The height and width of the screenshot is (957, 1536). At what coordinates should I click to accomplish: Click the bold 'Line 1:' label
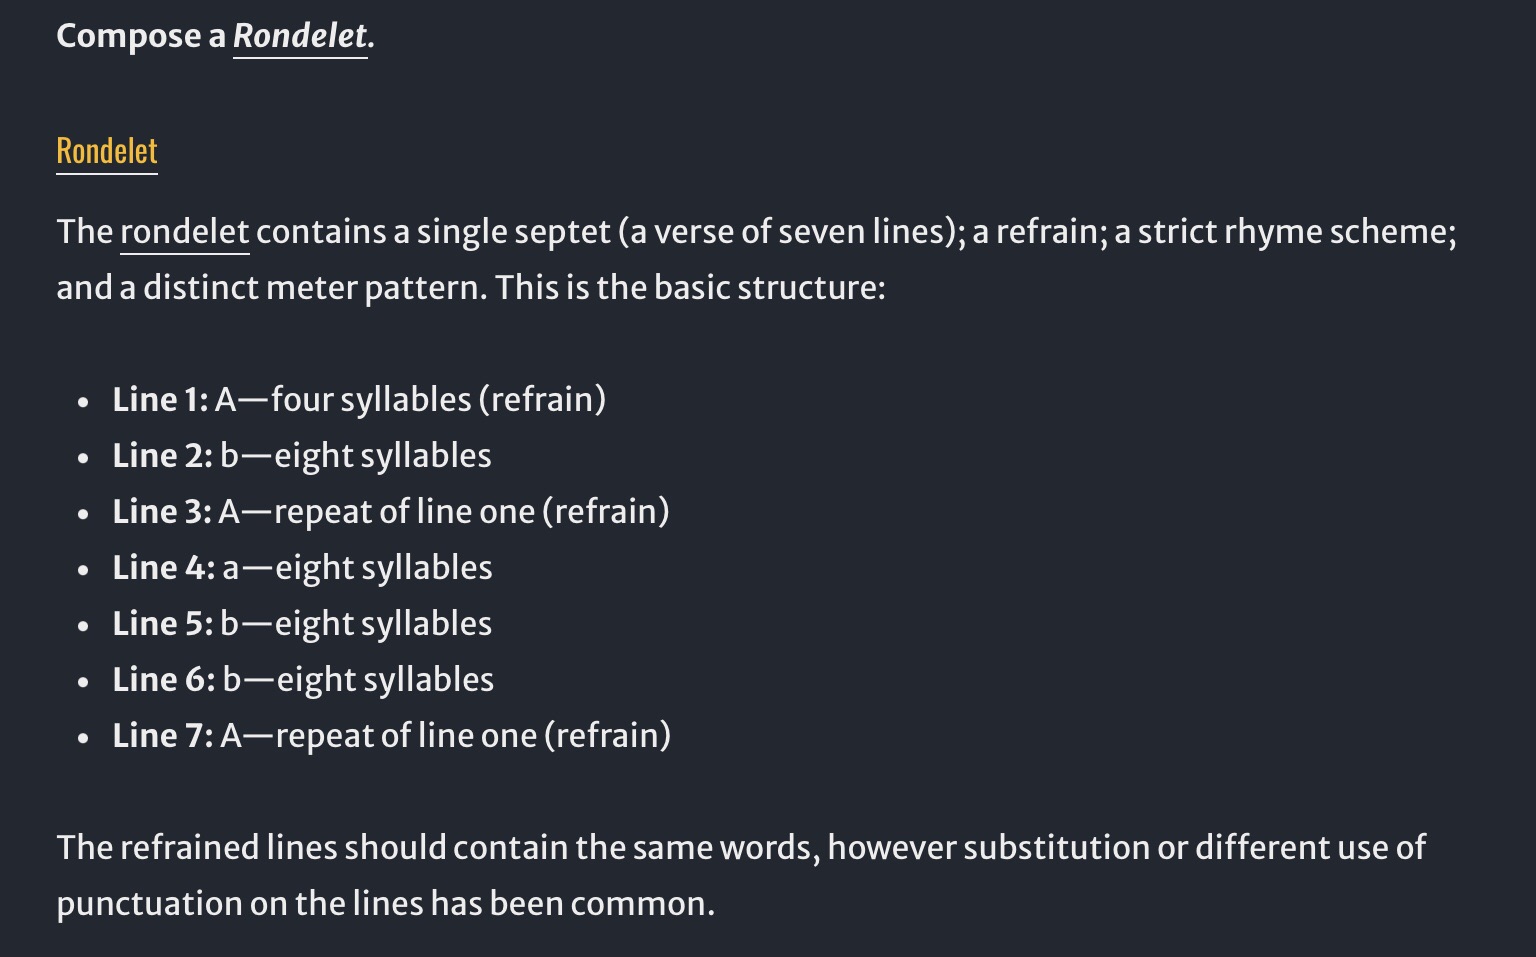point(160,400)
